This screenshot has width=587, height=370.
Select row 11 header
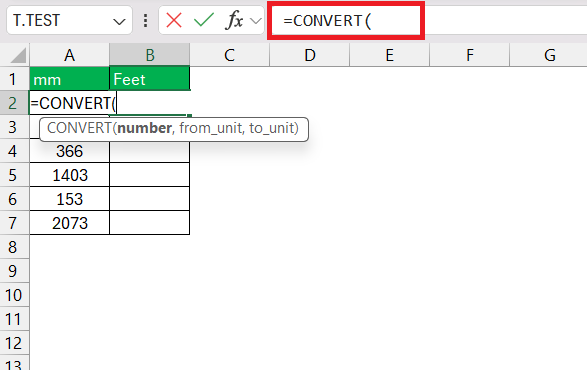pyautogui.click(x=14, y=319)
